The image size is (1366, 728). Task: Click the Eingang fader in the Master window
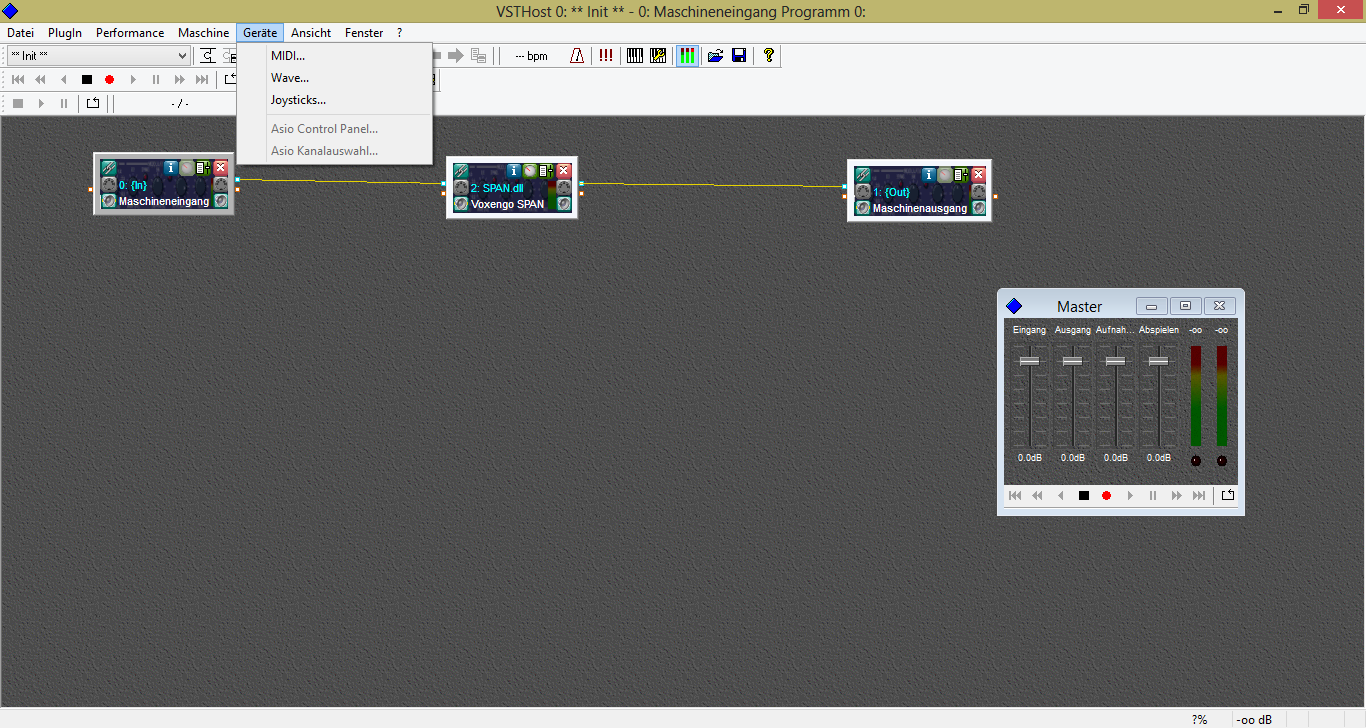(1029, 361)
